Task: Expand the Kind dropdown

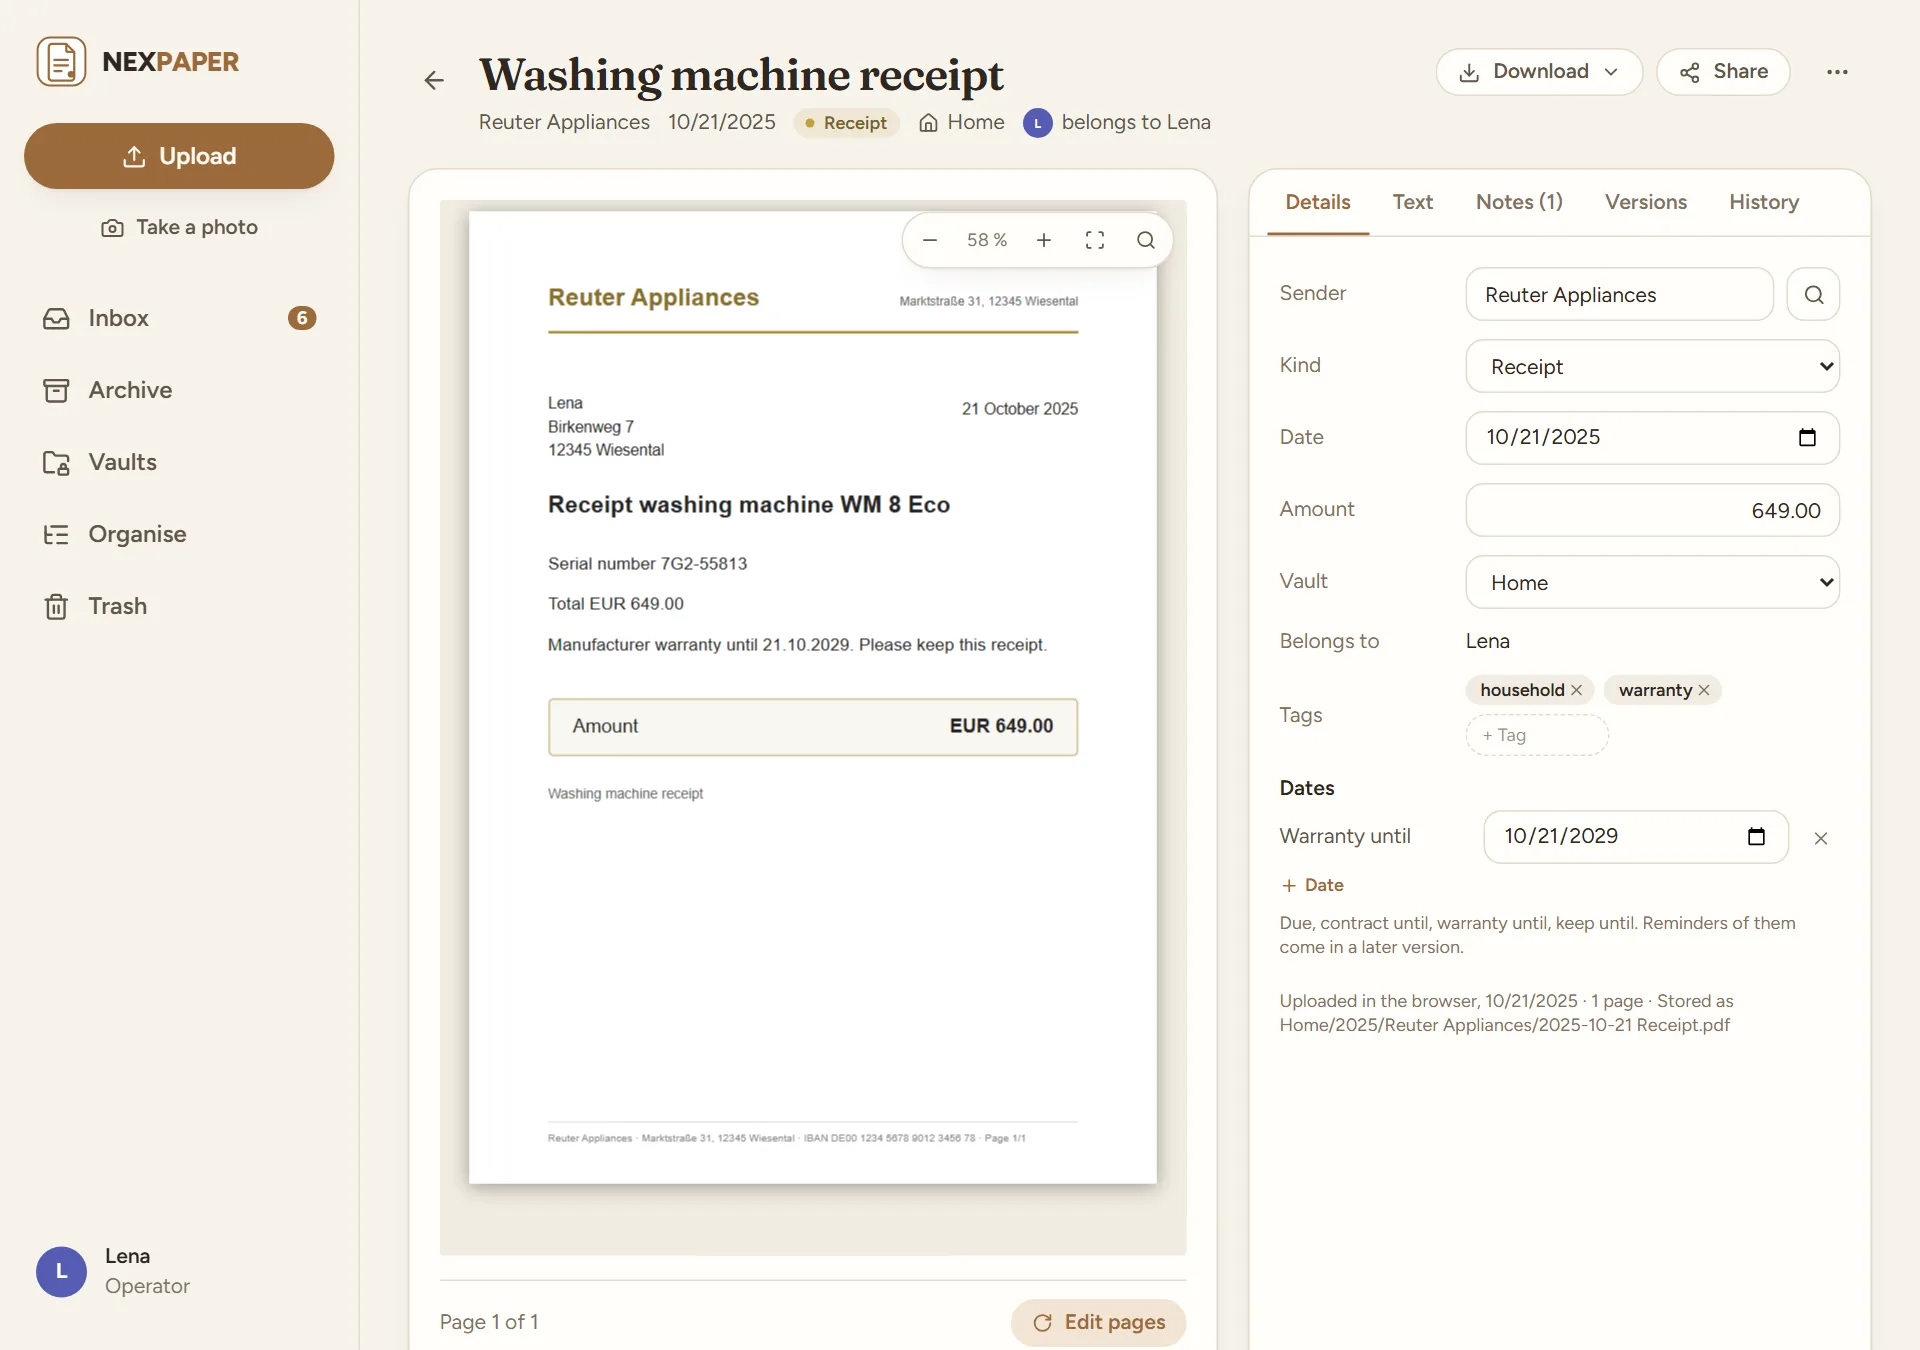Action: [1652, 366]
